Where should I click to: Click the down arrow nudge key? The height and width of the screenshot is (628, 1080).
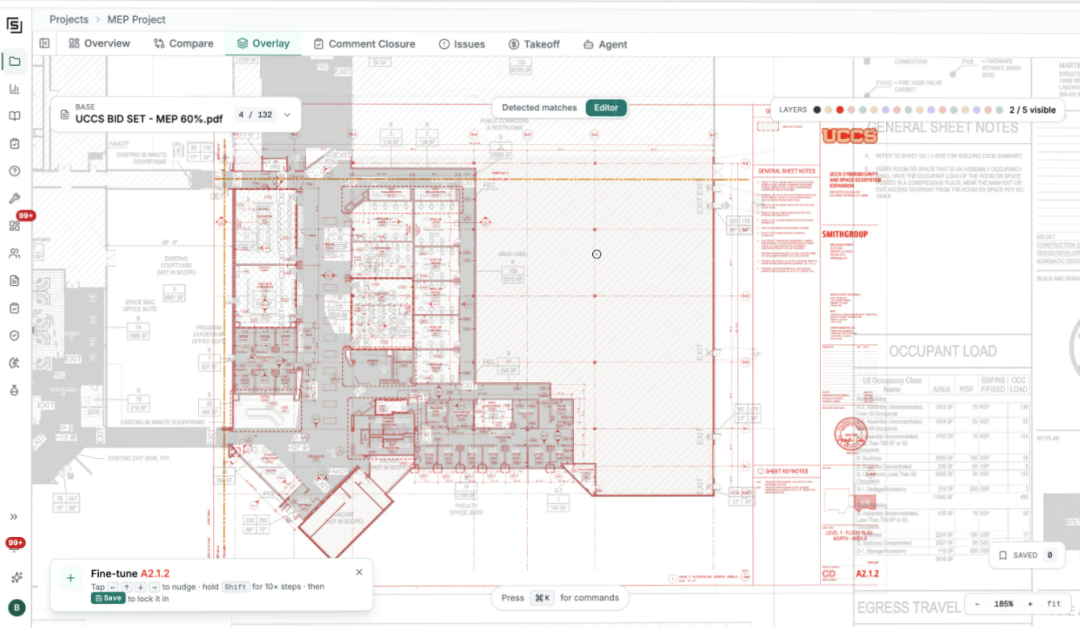point(140,587)
